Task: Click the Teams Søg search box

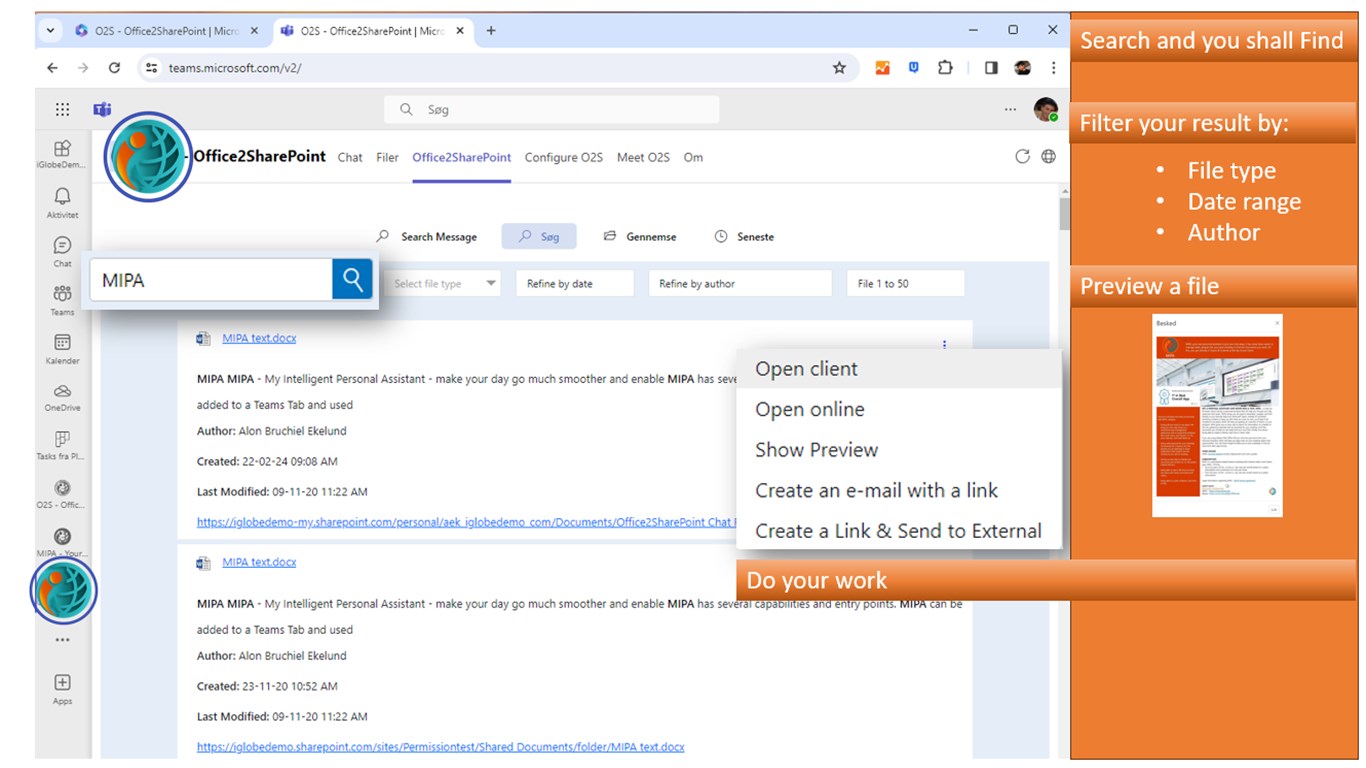Action: pyautogui.click(x=551, y=110)
